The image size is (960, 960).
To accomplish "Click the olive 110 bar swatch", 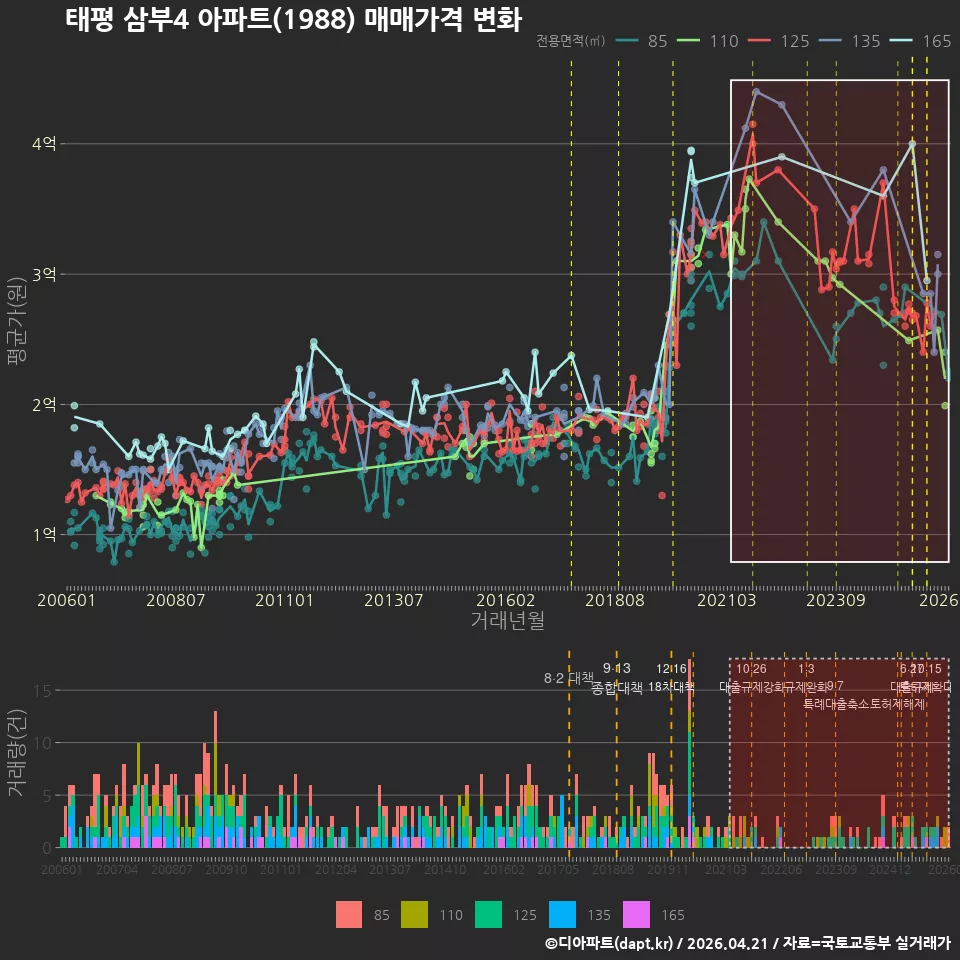I will (x=414, y=915).
